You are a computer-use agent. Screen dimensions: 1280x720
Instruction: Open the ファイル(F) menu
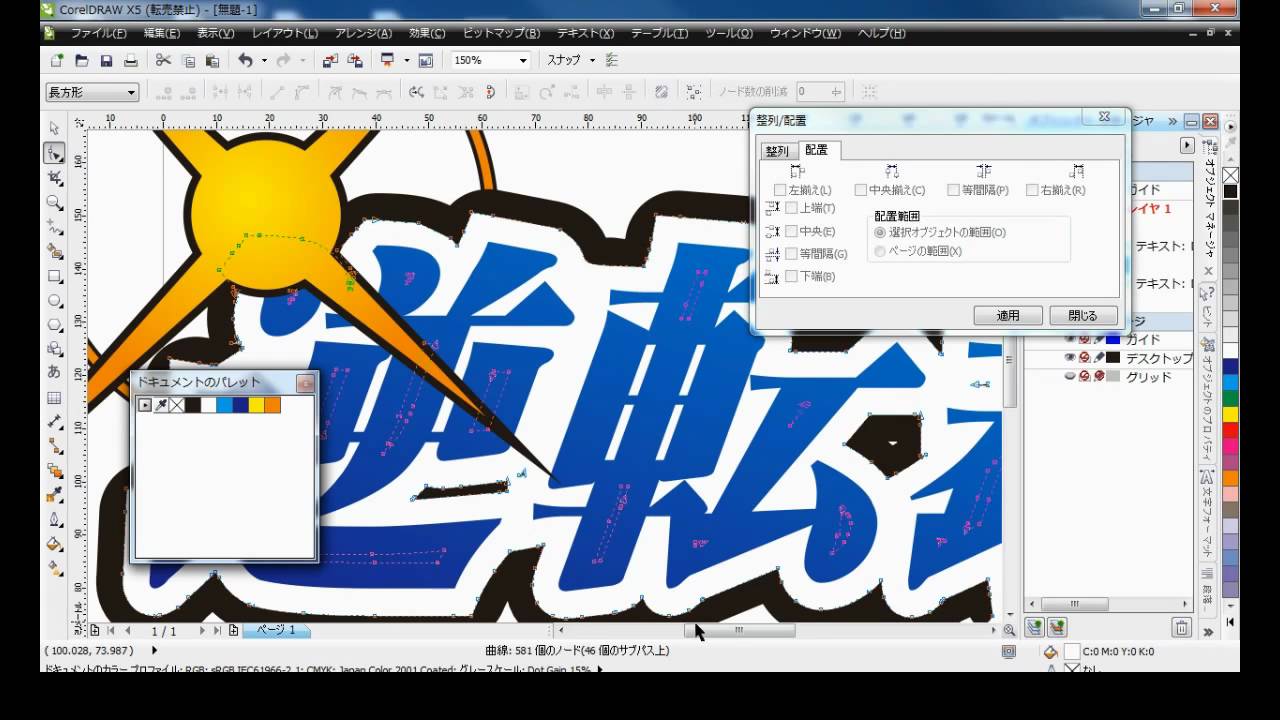(x=98, y=33)
